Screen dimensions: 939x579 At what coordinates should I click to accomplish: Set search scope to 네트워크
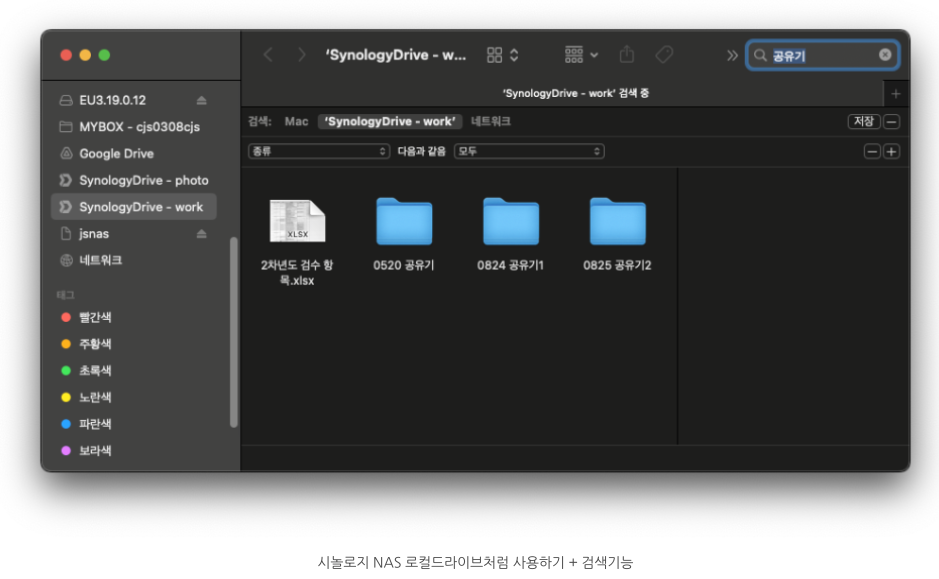click(491, 121)
